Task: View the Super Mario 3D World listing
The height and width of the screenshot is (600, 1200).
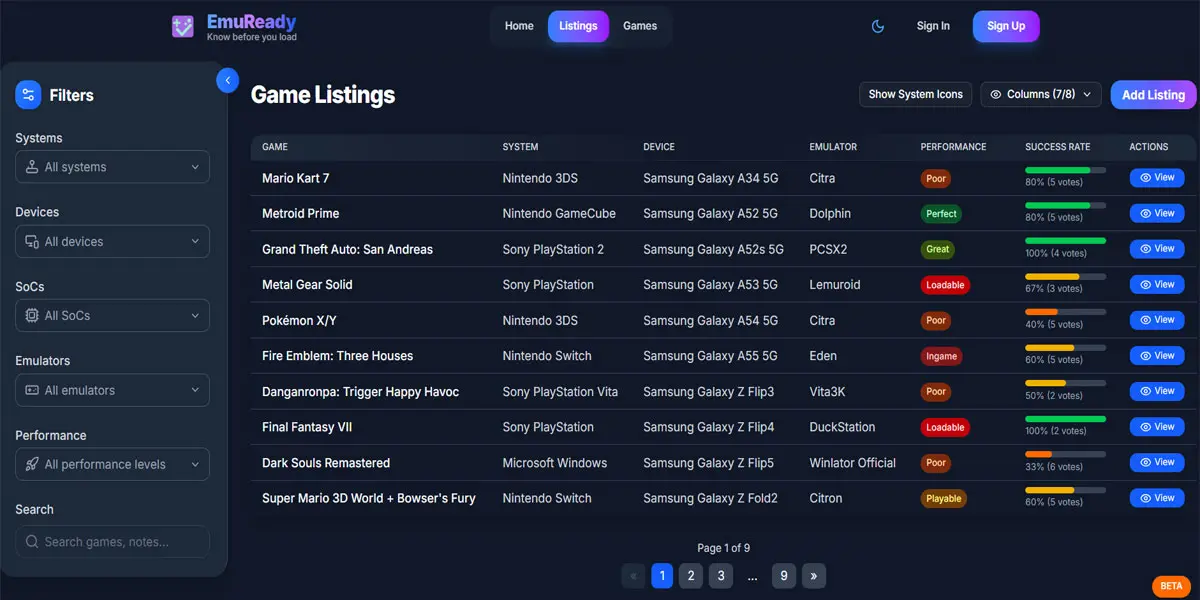Action: point(1157,498)
